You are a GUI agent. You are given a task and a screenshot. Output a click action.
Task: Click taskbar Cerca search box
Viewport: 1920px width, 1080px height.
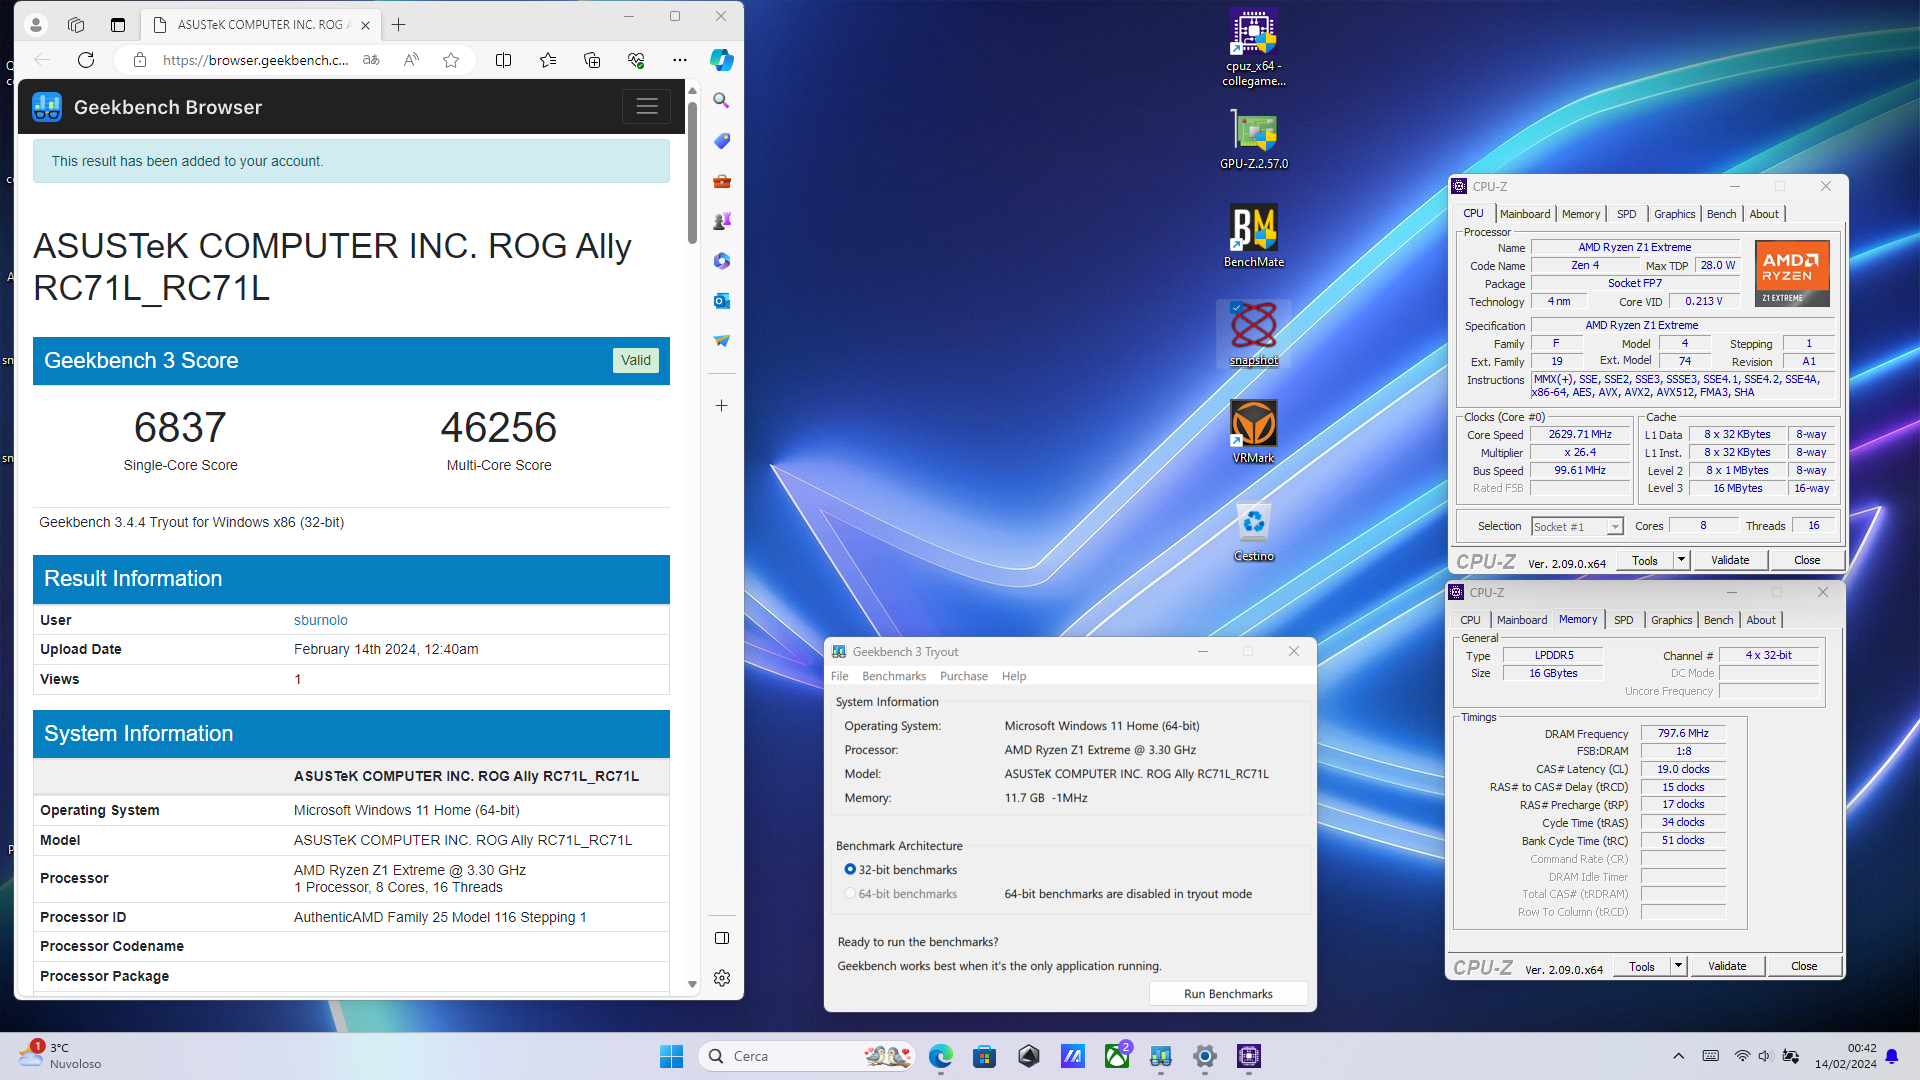point(808,1056)
